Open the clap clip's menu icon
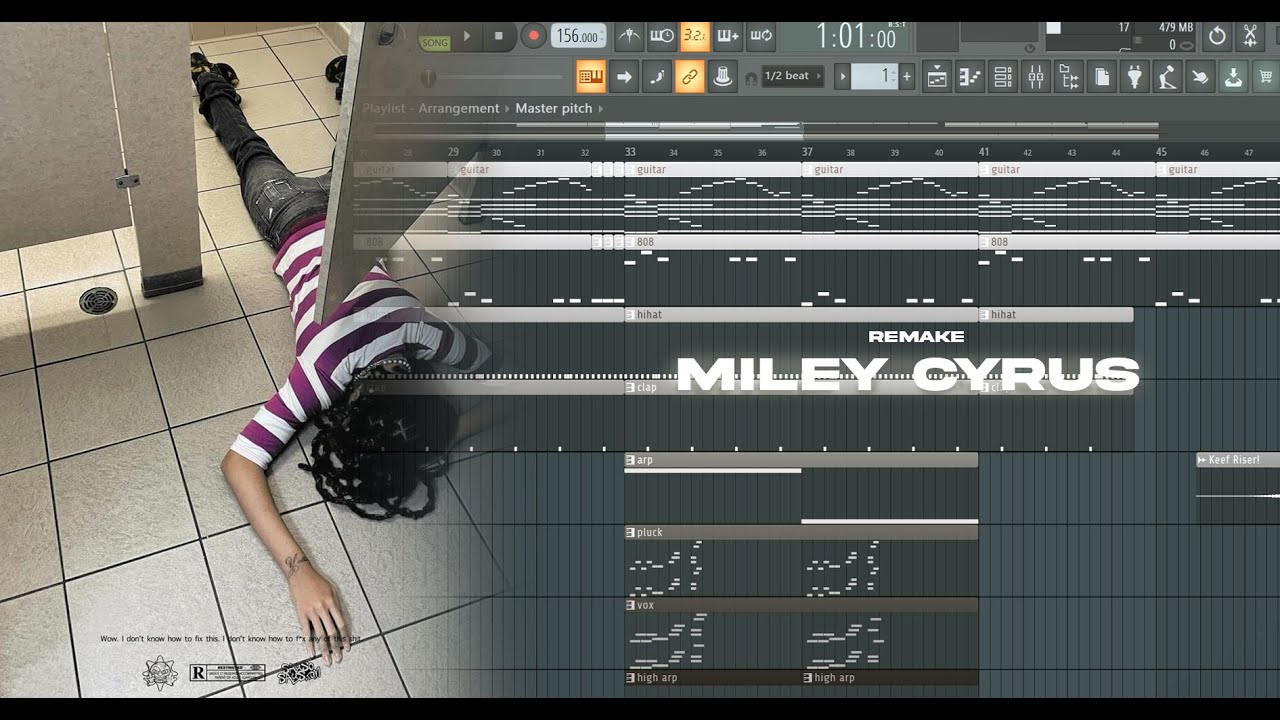1280x720 pixels. point(630,387)
